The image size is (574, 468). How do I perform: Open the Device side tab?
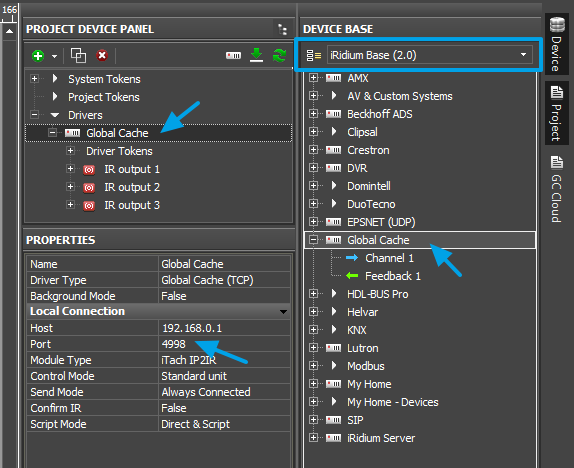[556, 44]
